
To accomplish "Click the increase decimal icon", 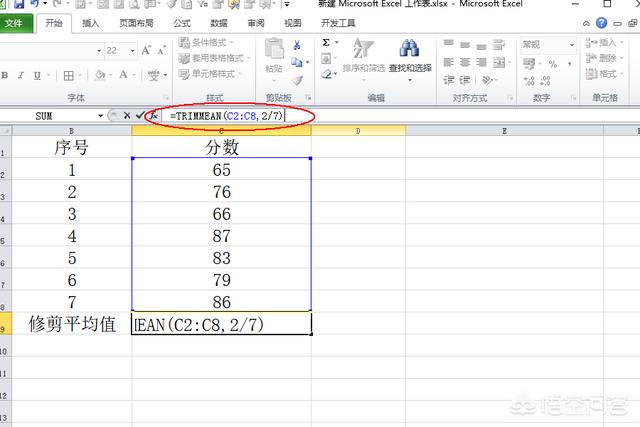I will [529, 80].
